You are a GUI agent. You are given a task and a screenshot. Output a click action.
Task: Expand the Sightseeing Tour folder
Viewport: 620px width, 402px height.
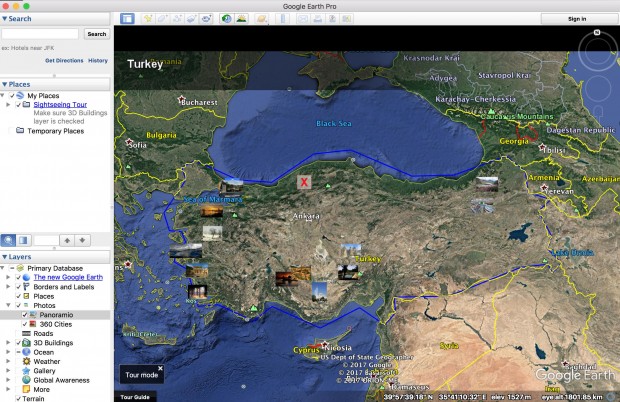click(x=8, y=105)
